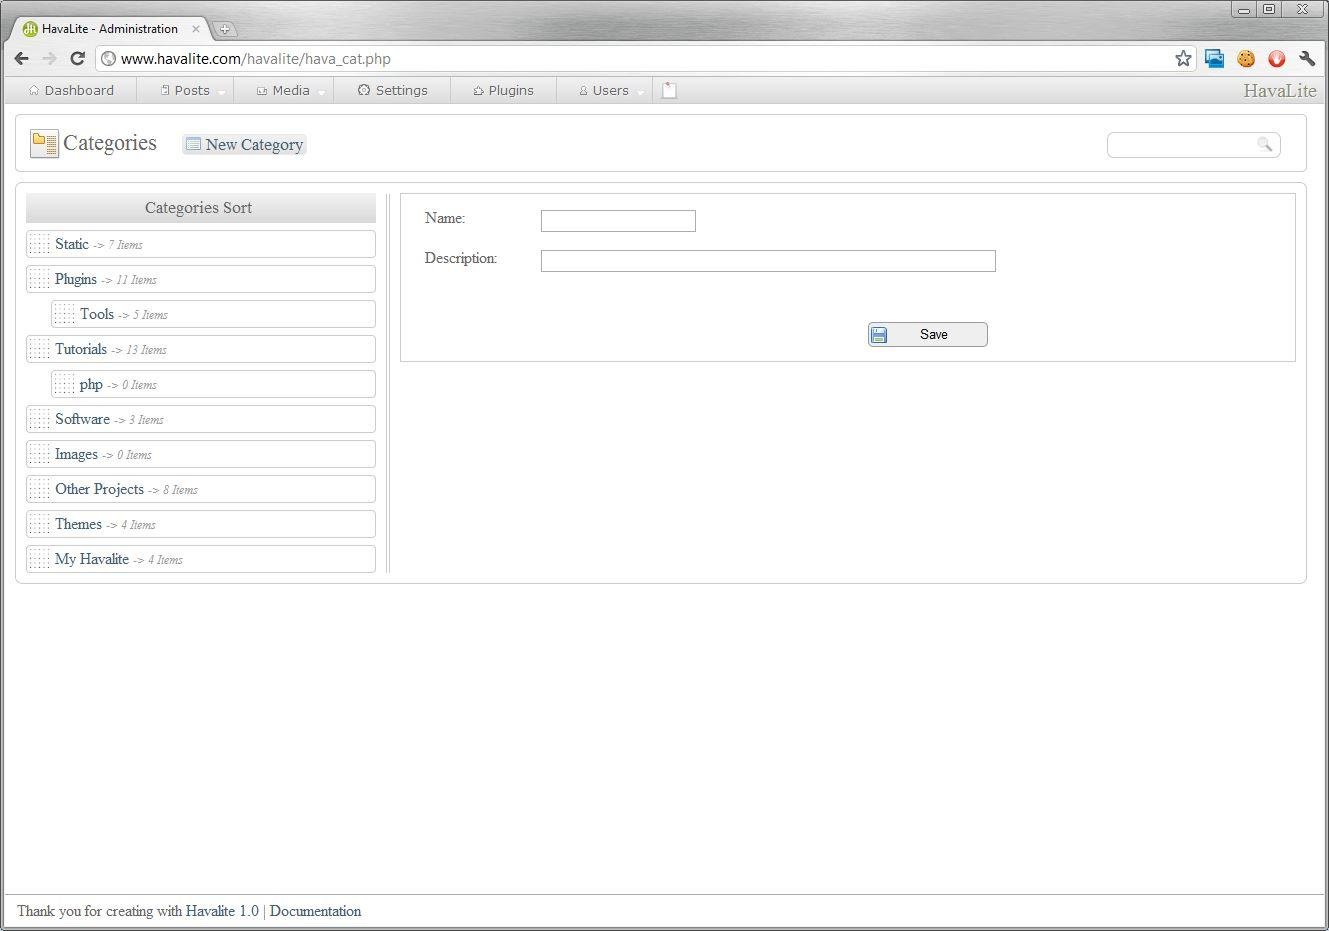Click the search magnifier icon
Viewport: 1329px width, 931px height.
point(1264,145)
